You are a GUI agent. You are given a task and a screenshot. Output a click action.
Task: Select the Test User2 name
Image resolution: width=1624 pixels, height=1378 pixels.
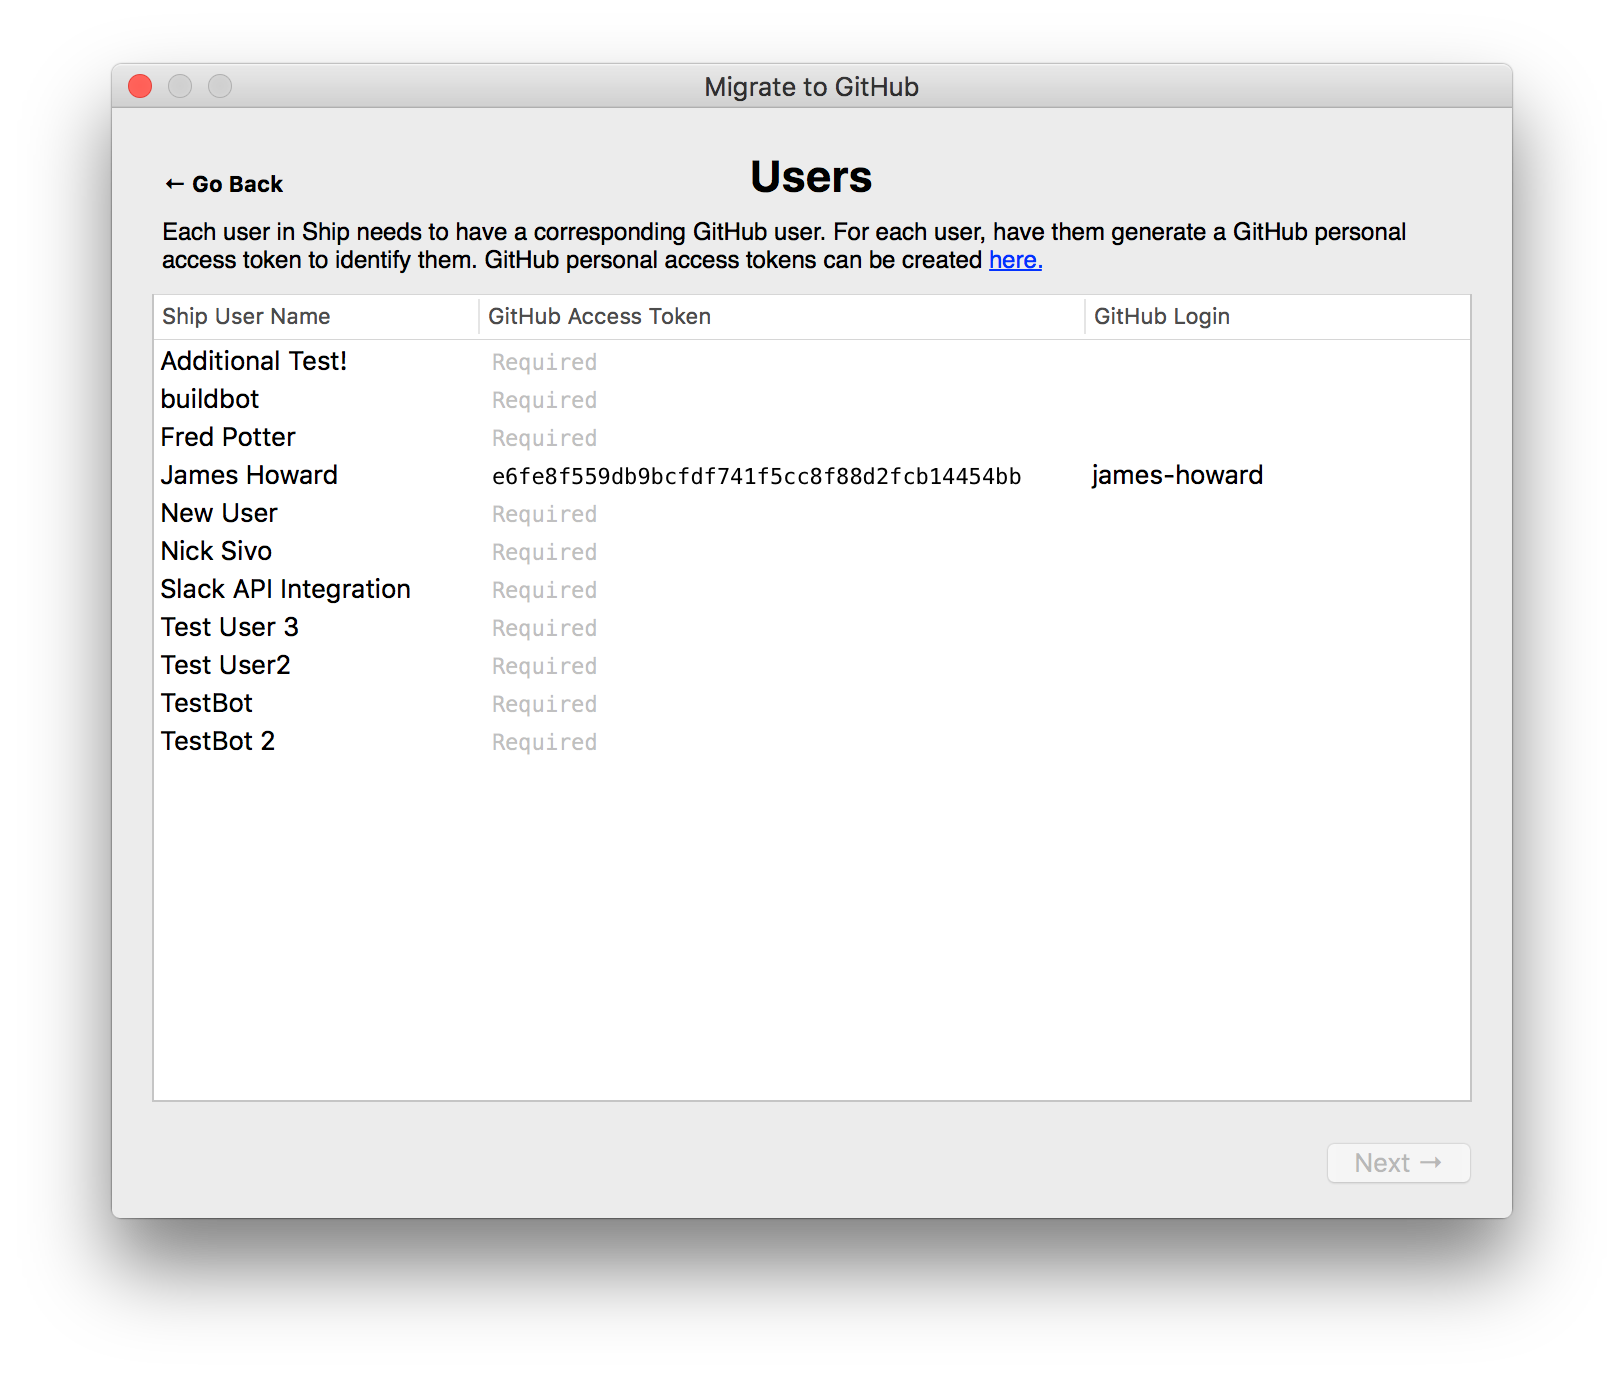[x=226, y=665]
